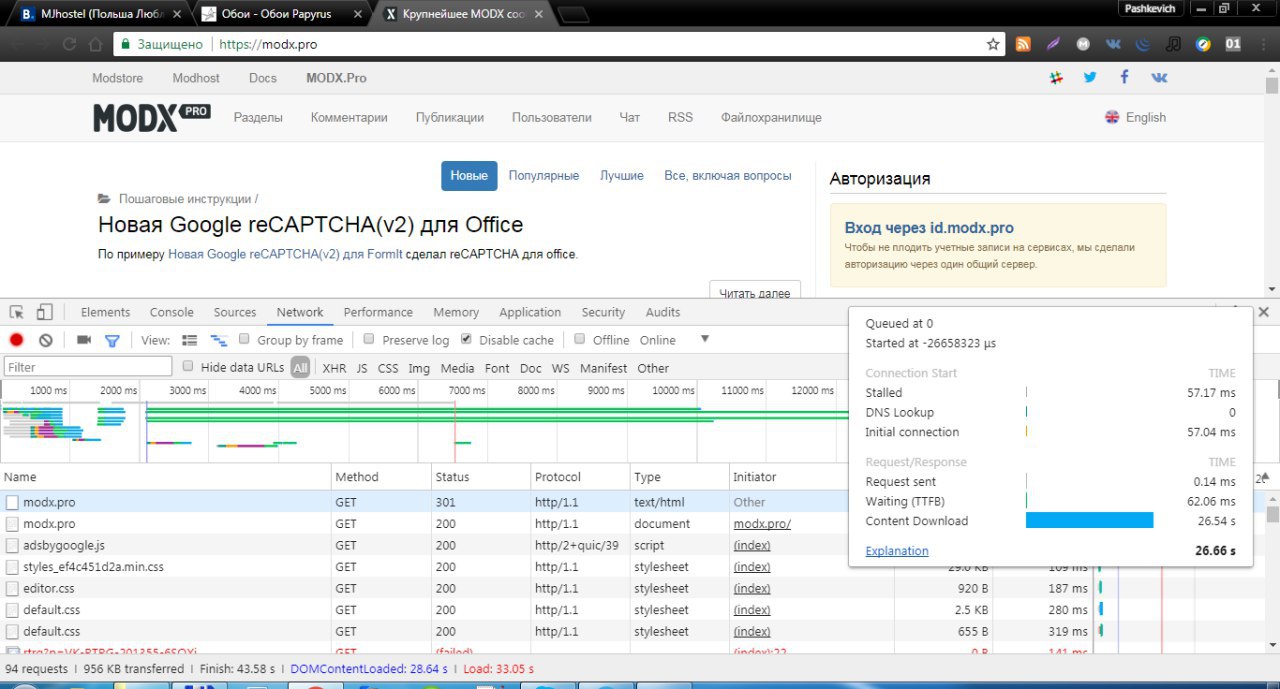Filter requests by Img type
This screenshot has width=1280, height=689.
point(419,368)
